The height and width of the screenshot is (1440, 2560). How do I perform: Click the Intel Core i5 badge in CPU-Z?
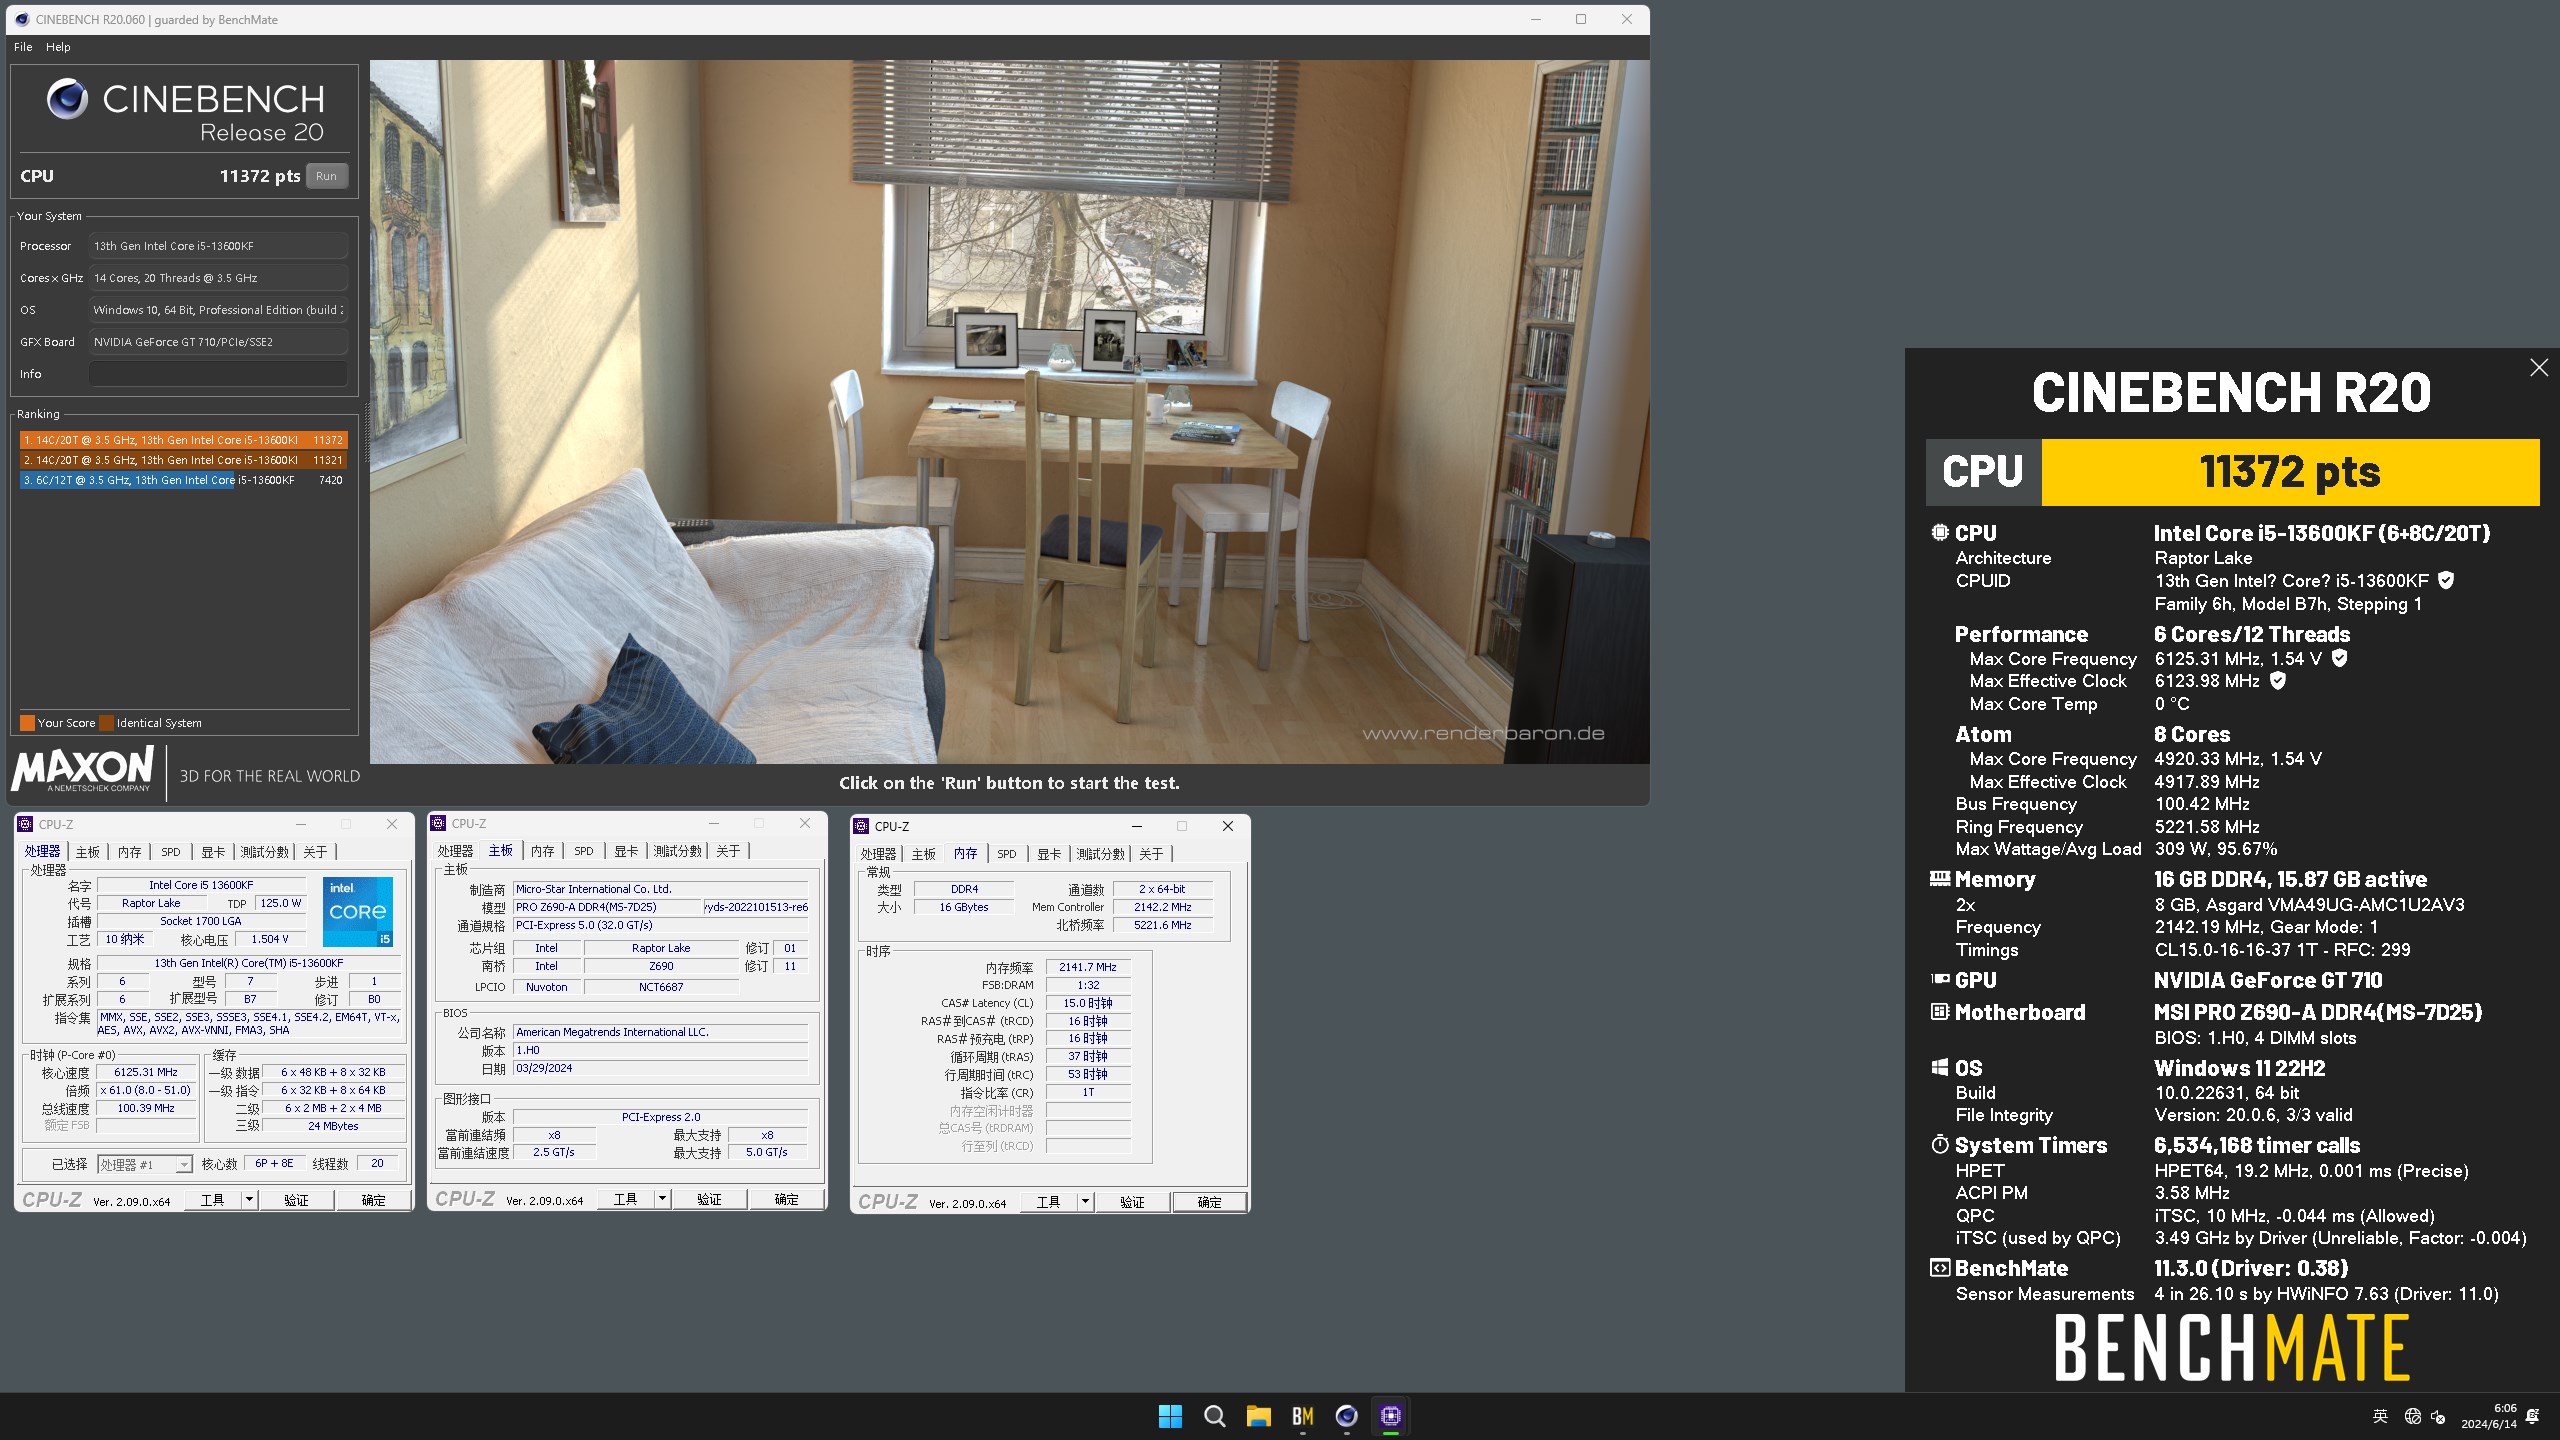(x=358, y=911)
